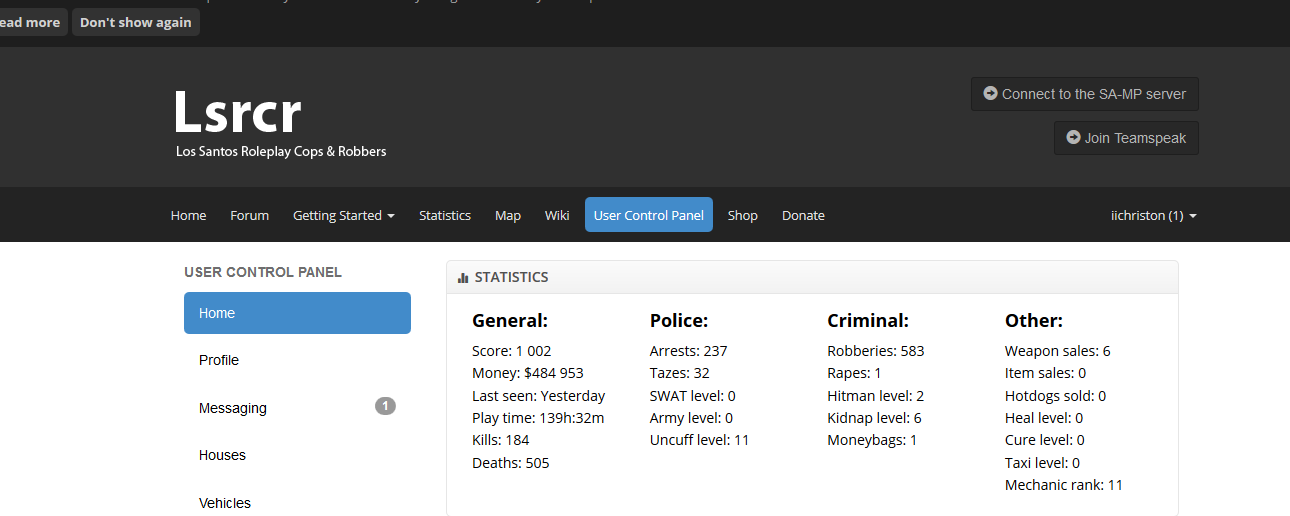Dismiss the notice with Don't show again

(135, 22)
